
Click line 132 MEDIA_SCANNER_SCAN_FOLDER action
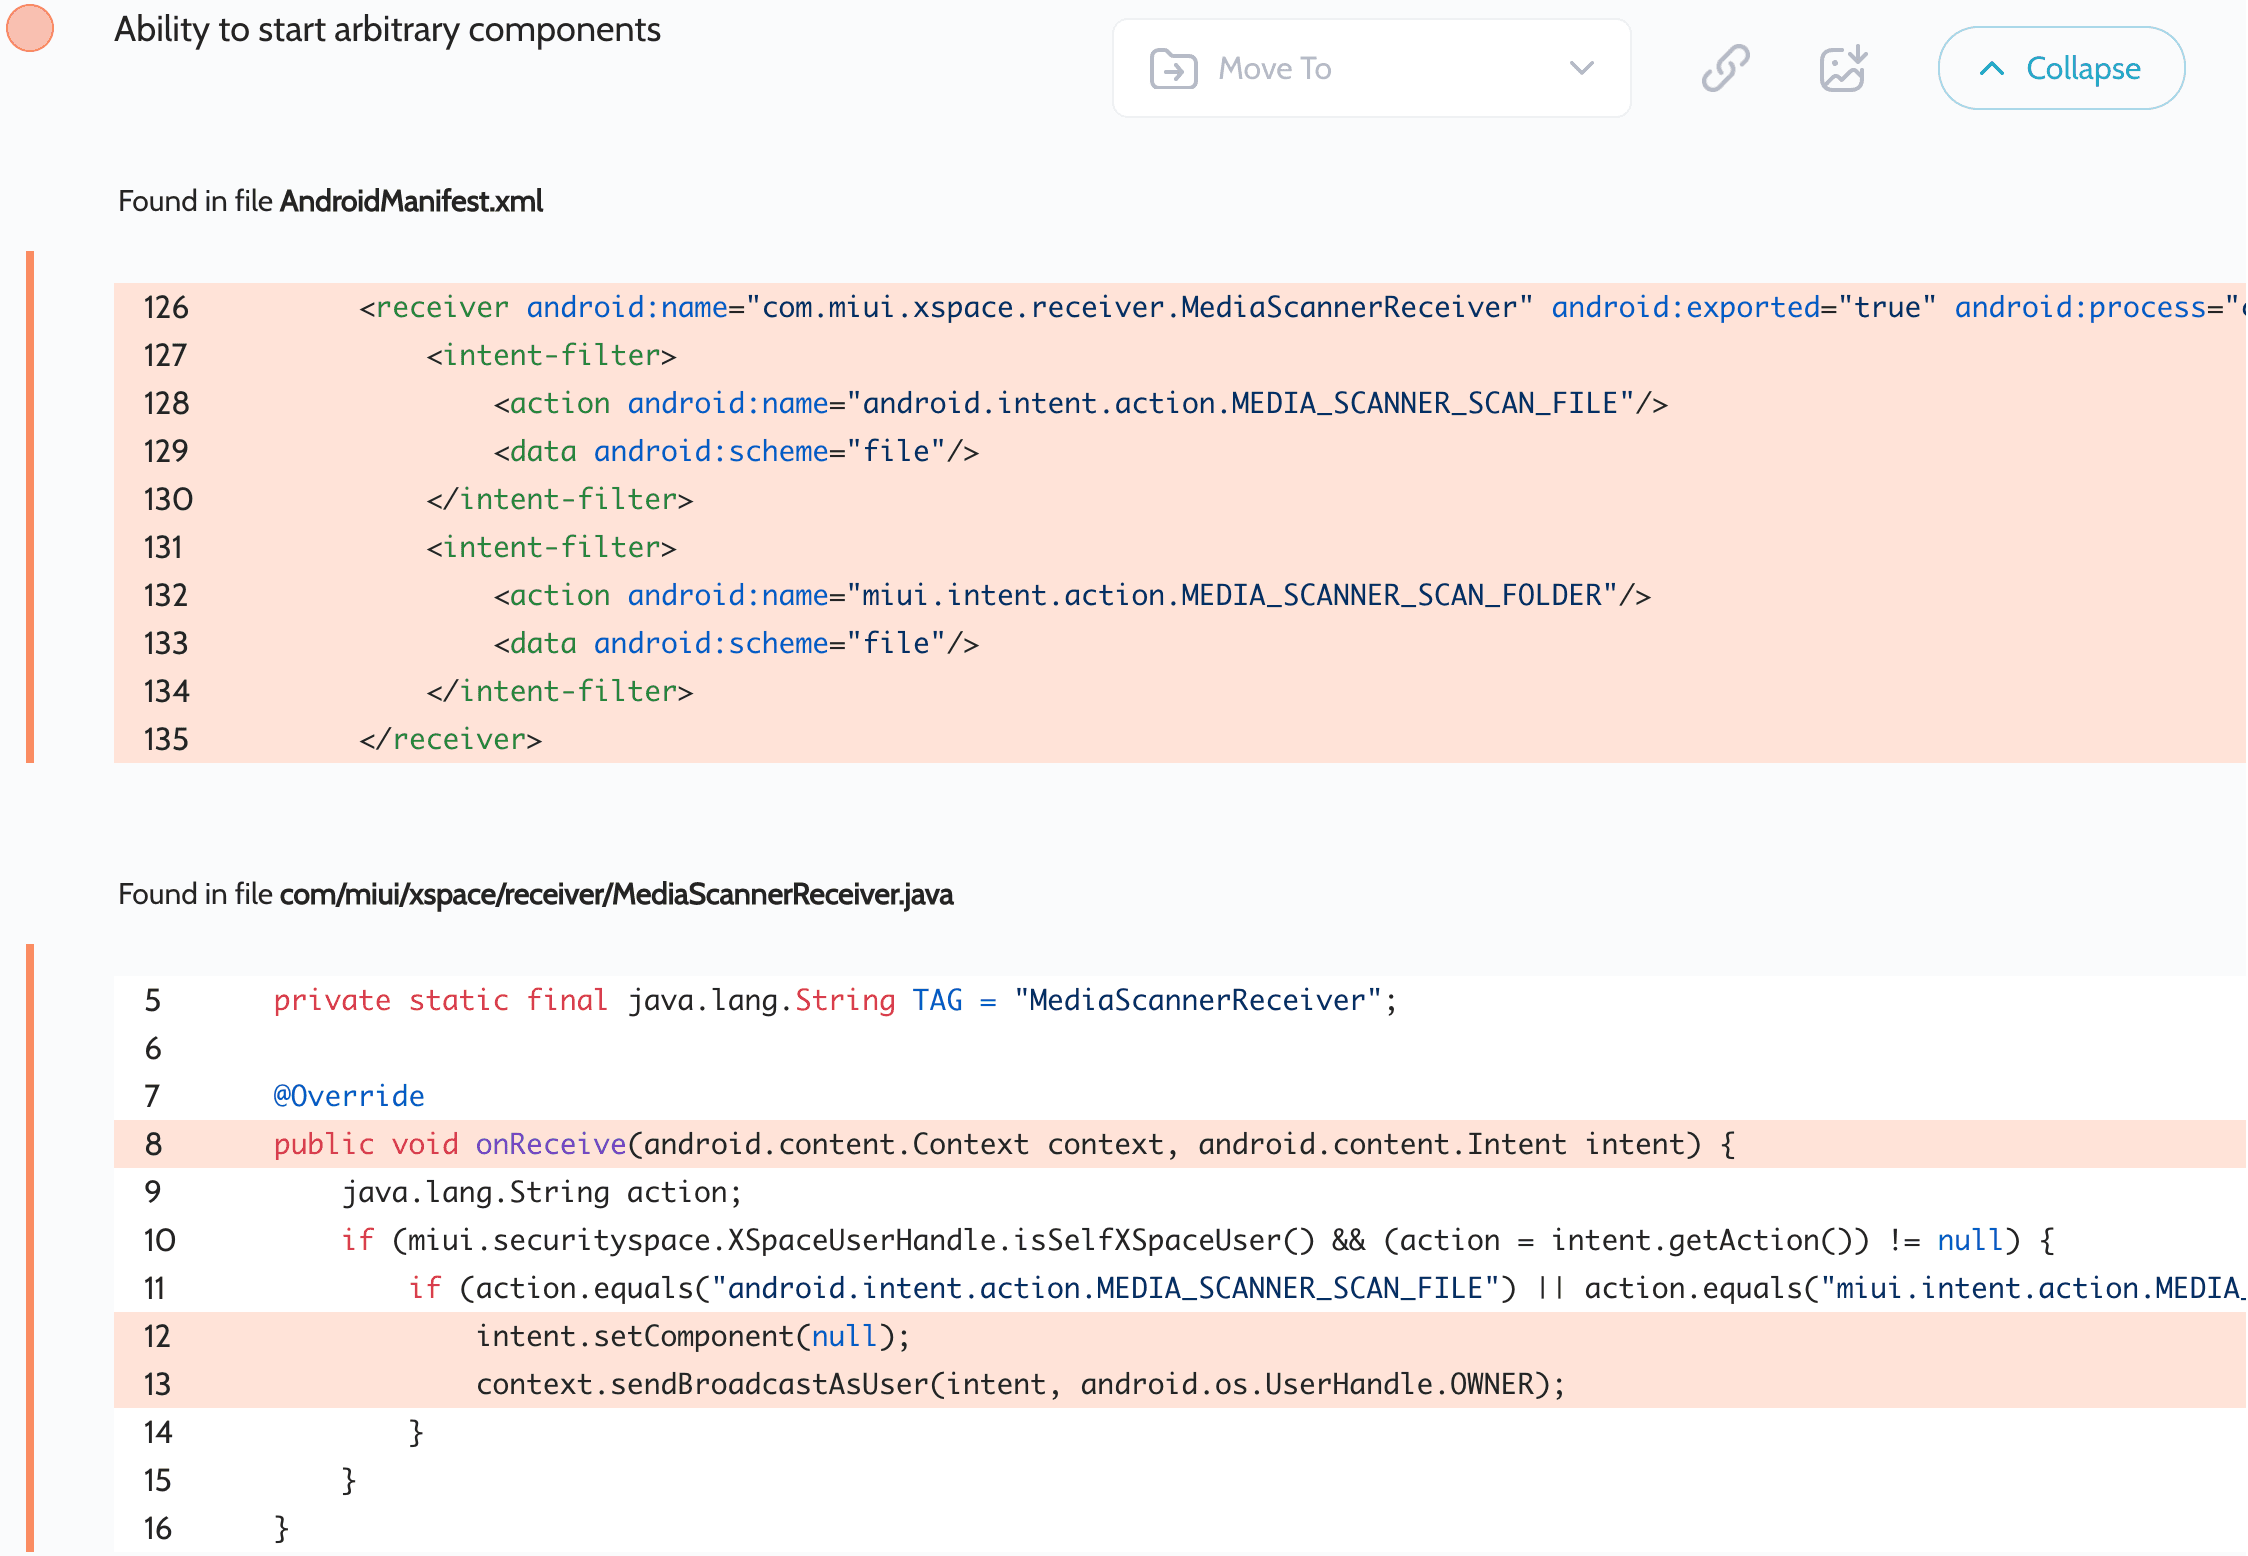(x=1071, y=595)
